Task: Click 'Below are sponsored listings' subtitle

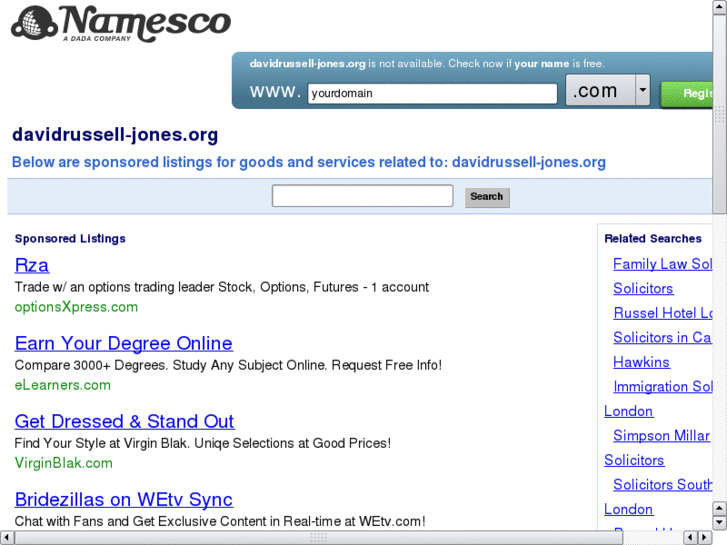Action: 309,162
